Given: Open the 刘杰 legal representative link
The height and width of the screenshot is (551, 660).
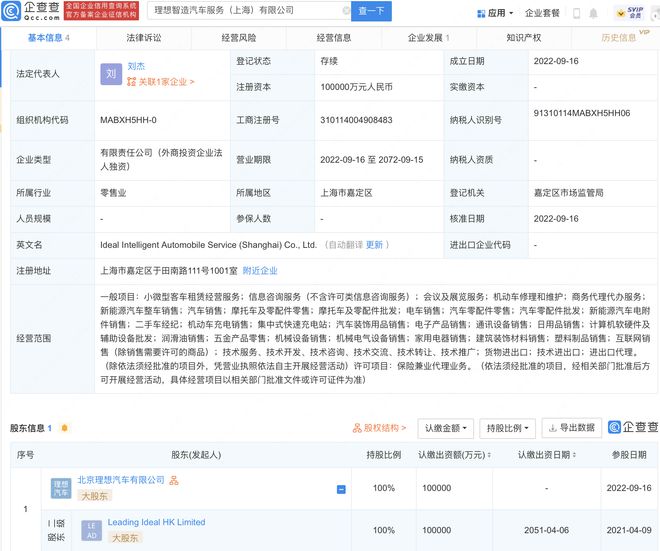Looking at the screenshot, I should click(x=136, y=66).
